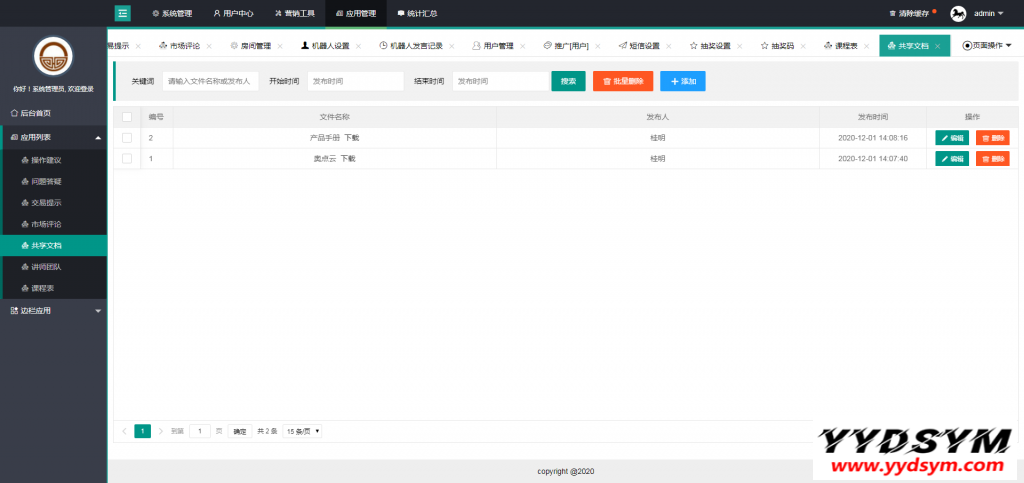Screen dimensions: 1024x483
Task: Open the 用户中心 top menu
Action: (x=233, y=14)
